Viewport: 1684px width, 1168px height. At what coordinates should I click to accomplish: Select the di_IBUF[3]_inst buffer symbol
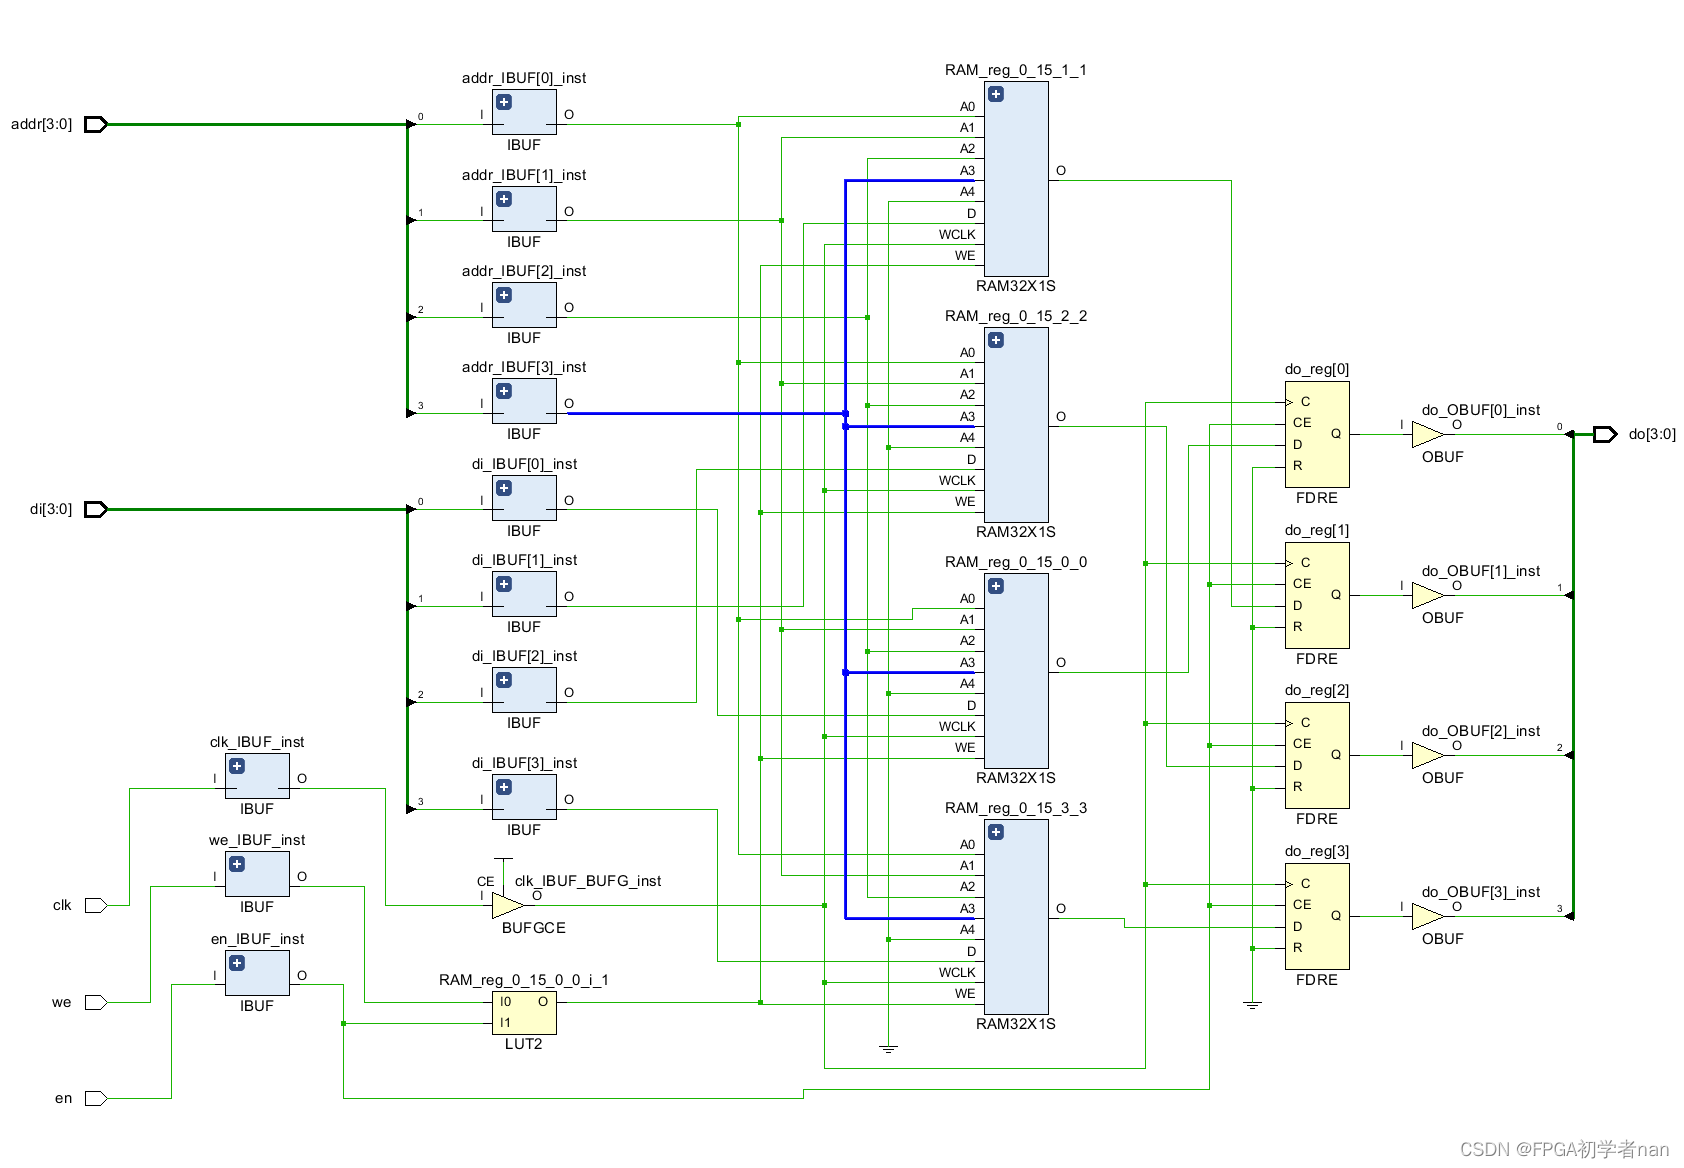[x=522, y=797]
